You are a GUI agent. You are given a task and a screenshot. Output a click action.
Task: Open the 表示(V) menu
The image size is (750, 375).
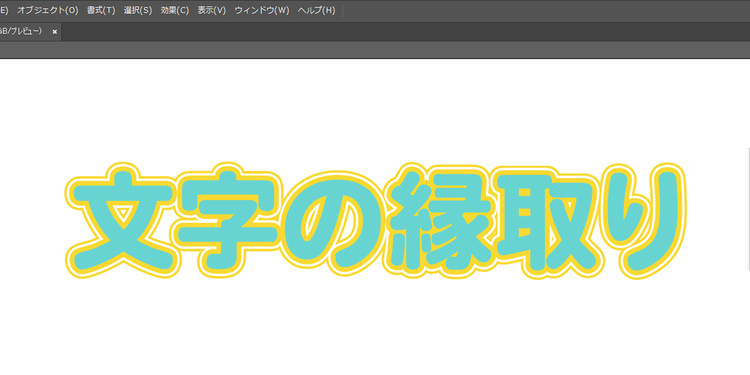tap(211, 11)
